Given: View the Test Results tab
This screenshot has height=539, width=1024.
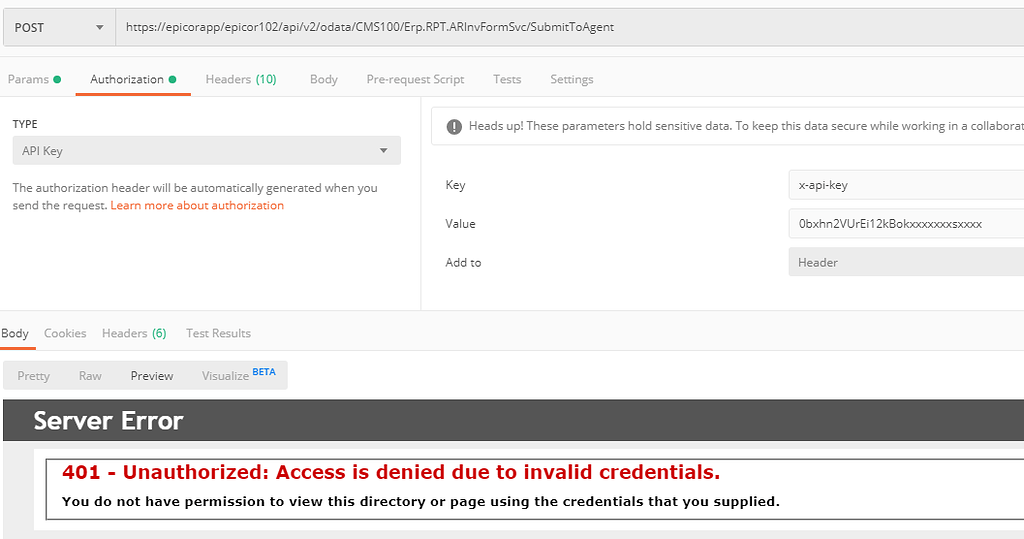Looking at the screenshot, I should point(218,333).
